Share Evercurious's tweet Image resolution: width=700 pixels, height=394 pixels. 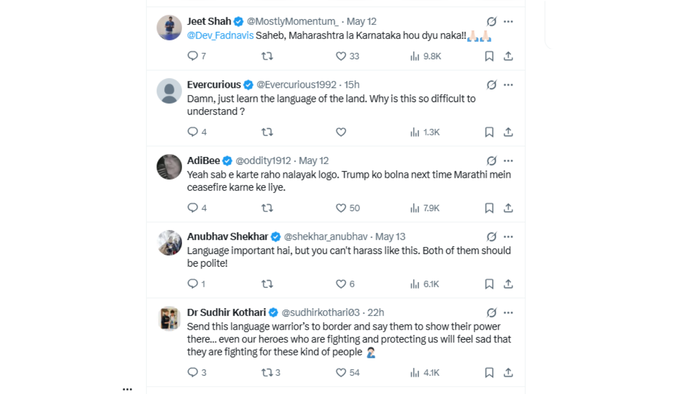508,132
